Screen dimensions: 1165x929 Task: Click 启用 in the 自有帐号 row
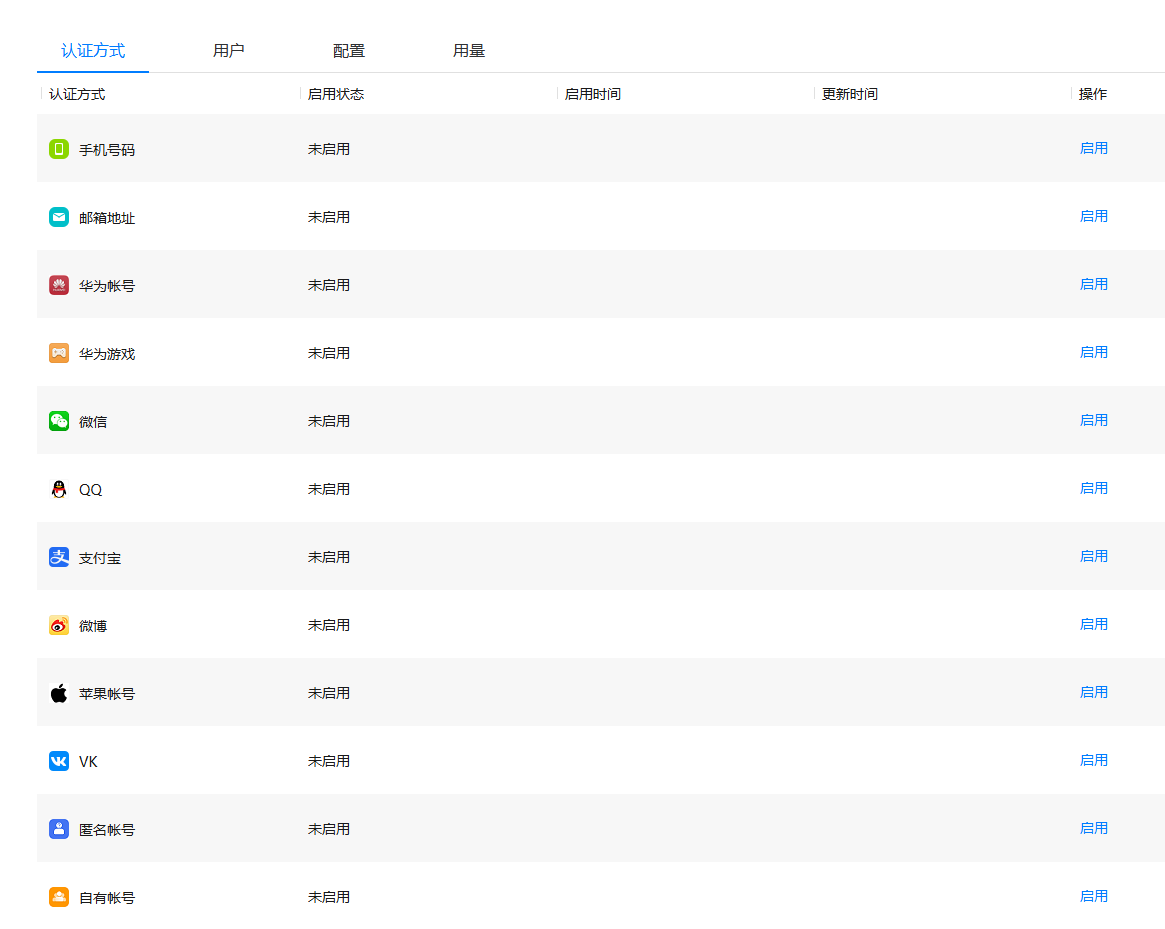[1093, 896]
